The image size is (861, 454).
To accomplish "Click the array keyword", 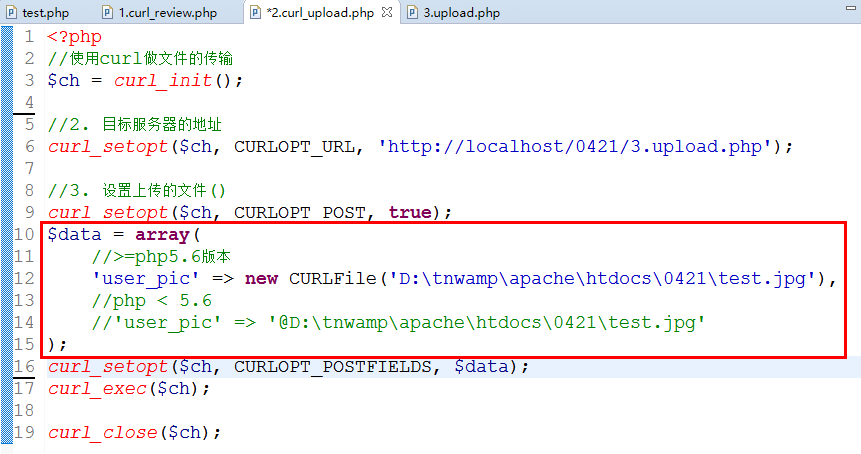I will coord(162,235).
